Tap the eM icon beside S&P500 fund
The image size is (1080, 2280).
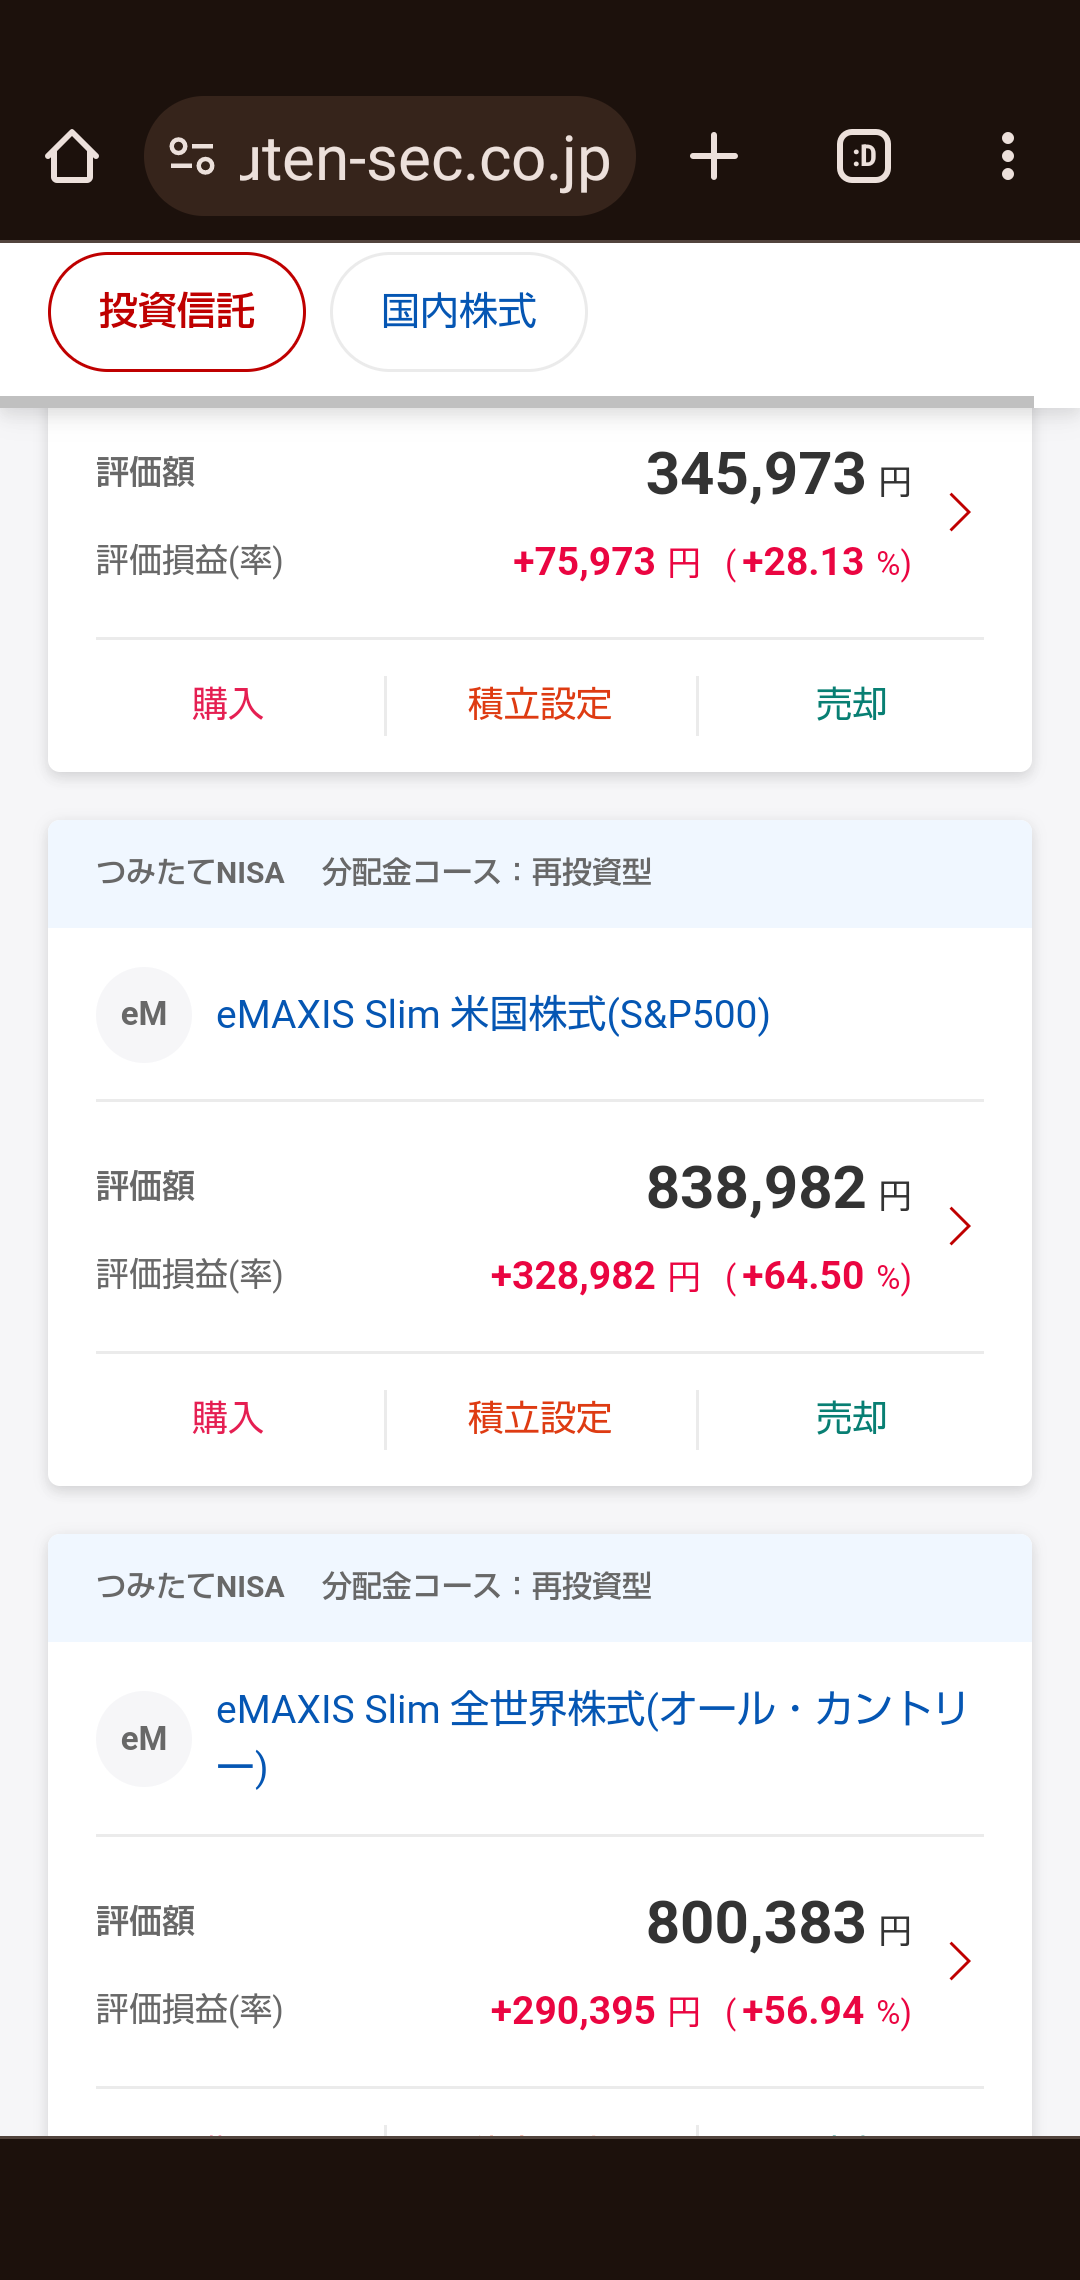144,1015
